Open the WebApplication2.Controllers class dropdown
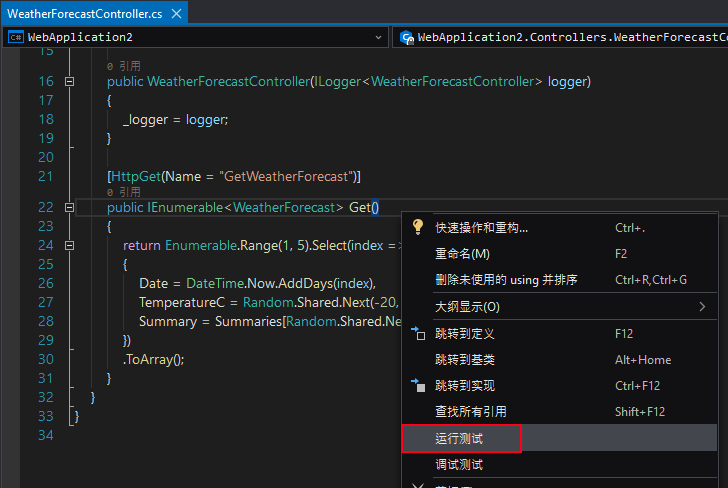 [x=560, y=37]
